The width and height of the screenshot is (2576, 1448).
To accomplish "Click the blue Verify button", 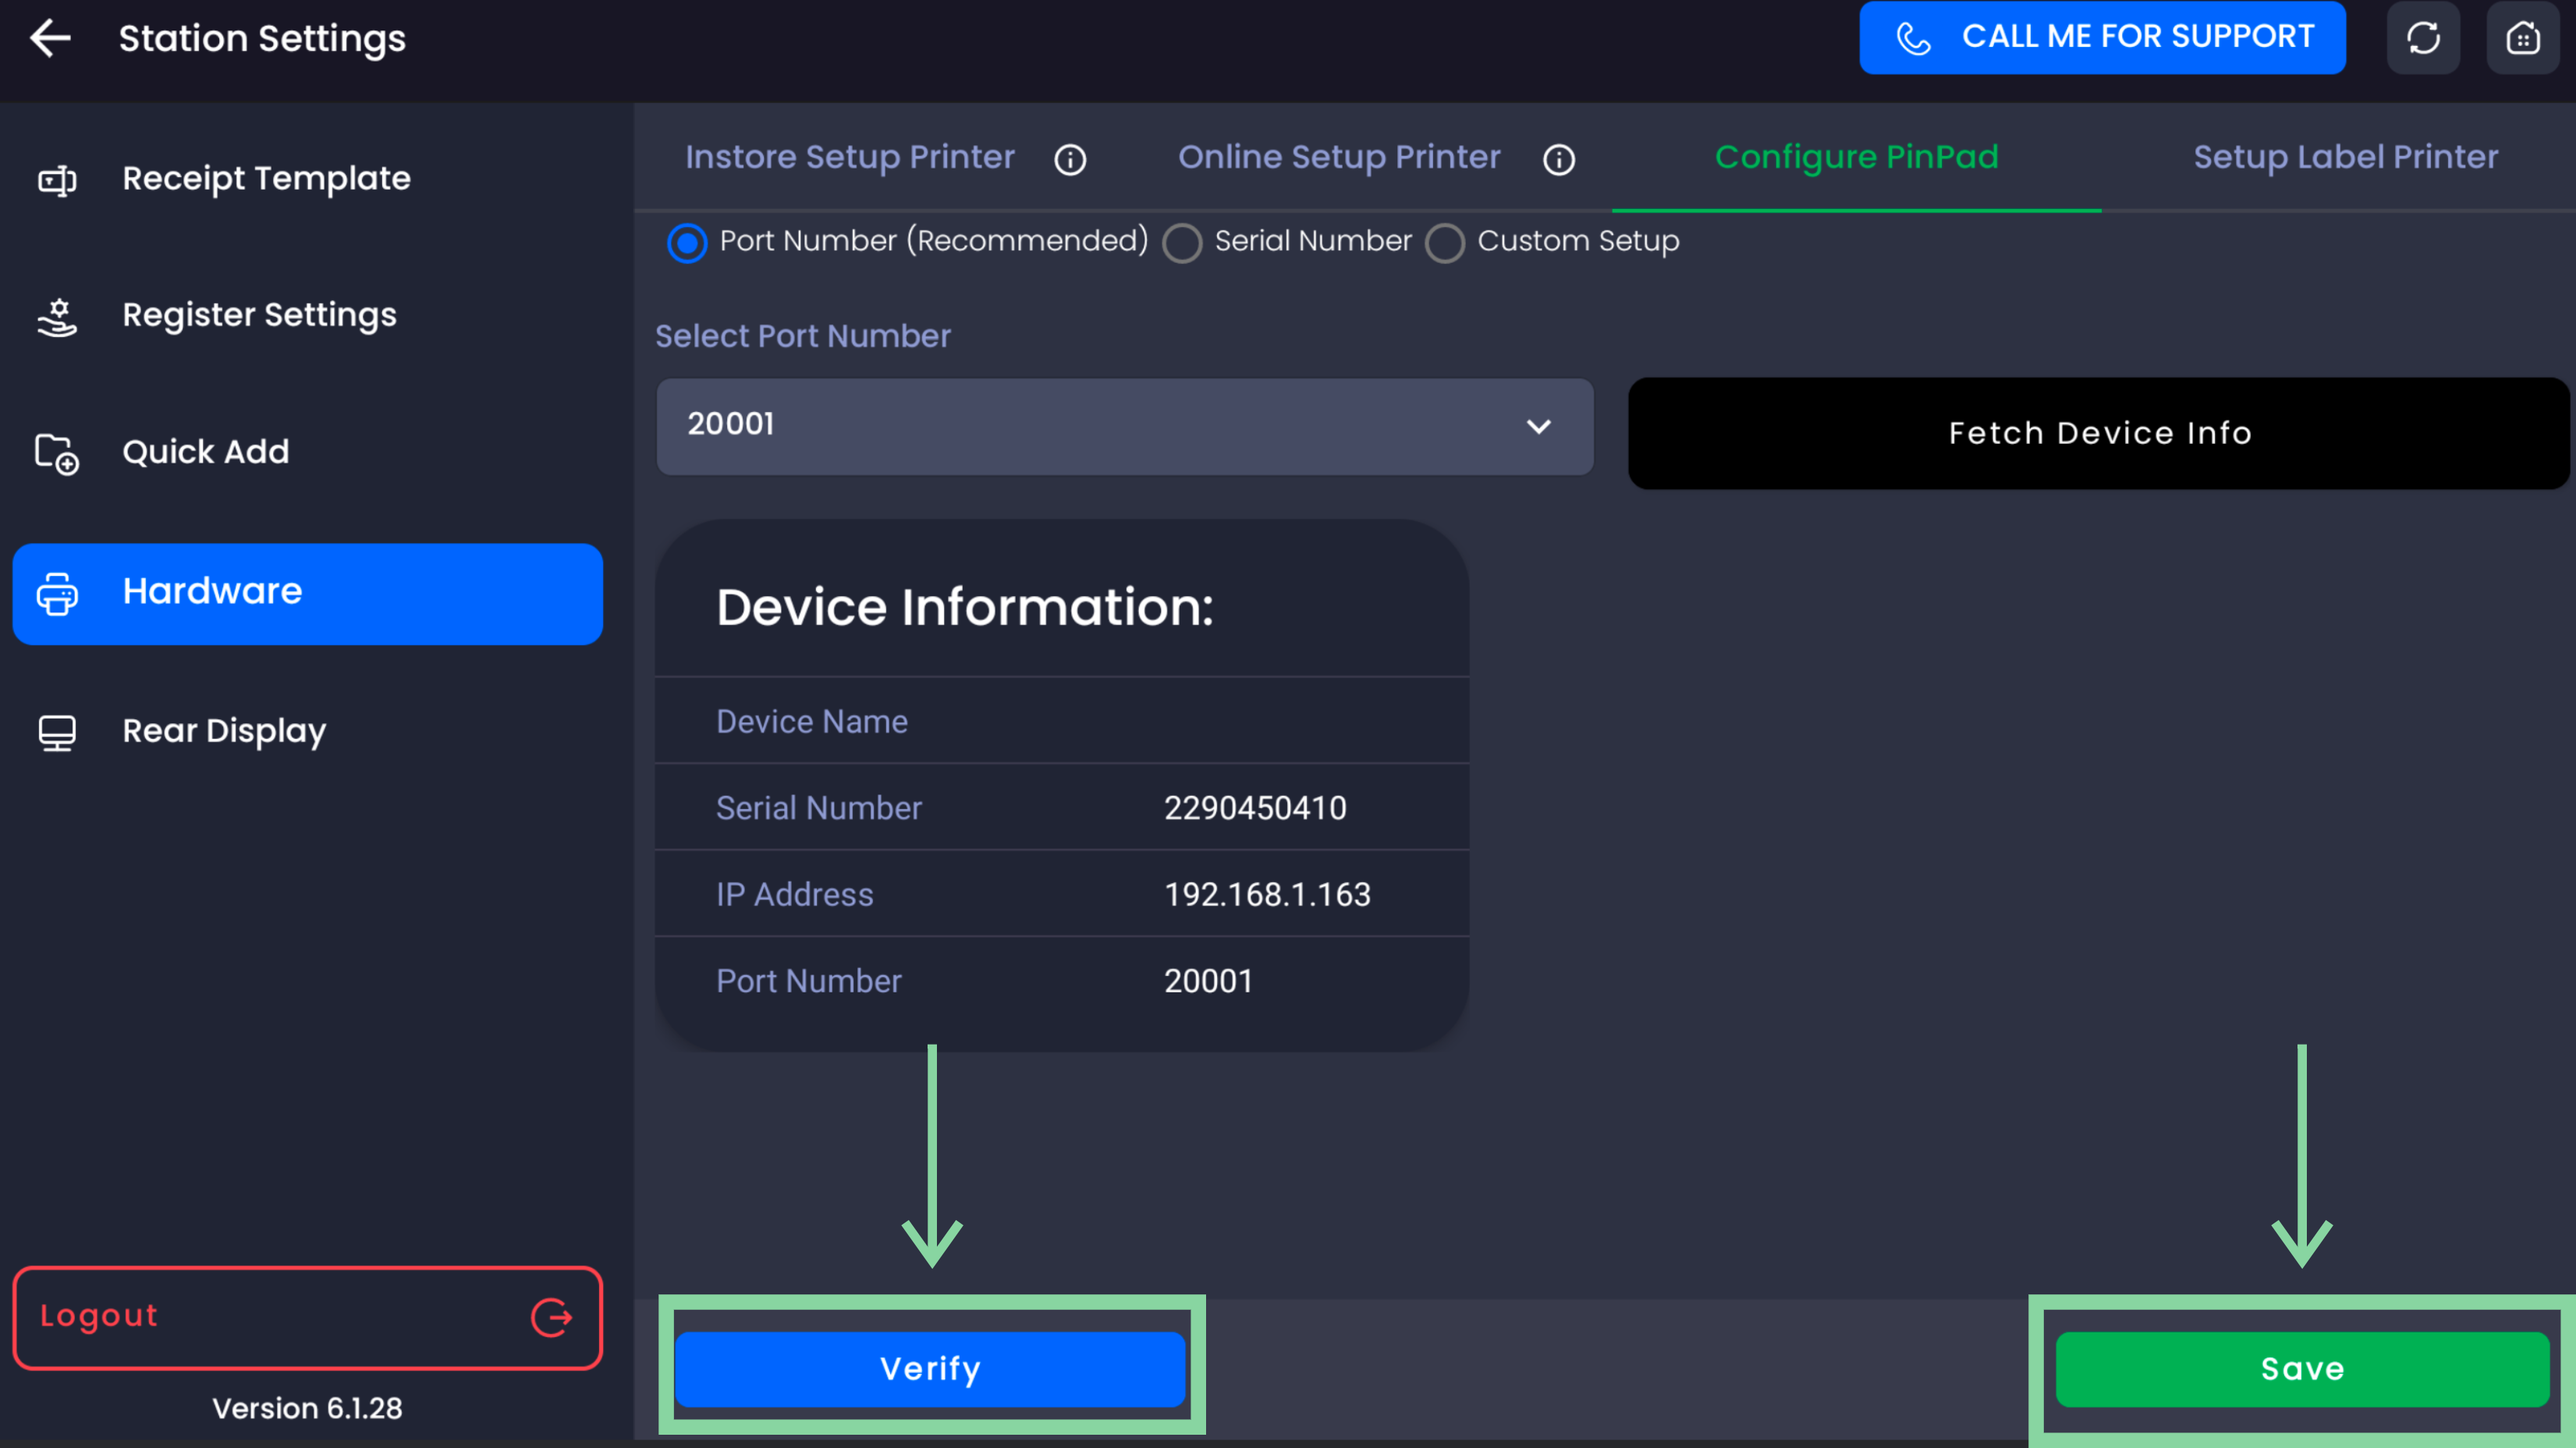I will pyautogui.click(x=930, y=1368).
